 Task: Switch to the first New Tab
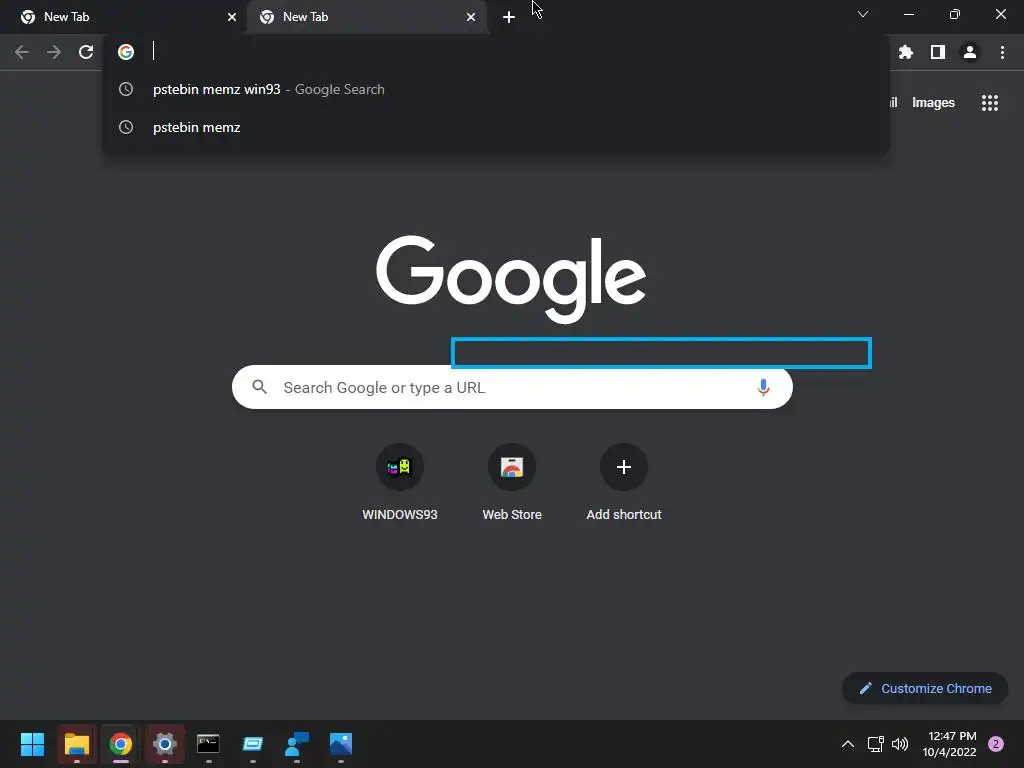click(124, 17)
